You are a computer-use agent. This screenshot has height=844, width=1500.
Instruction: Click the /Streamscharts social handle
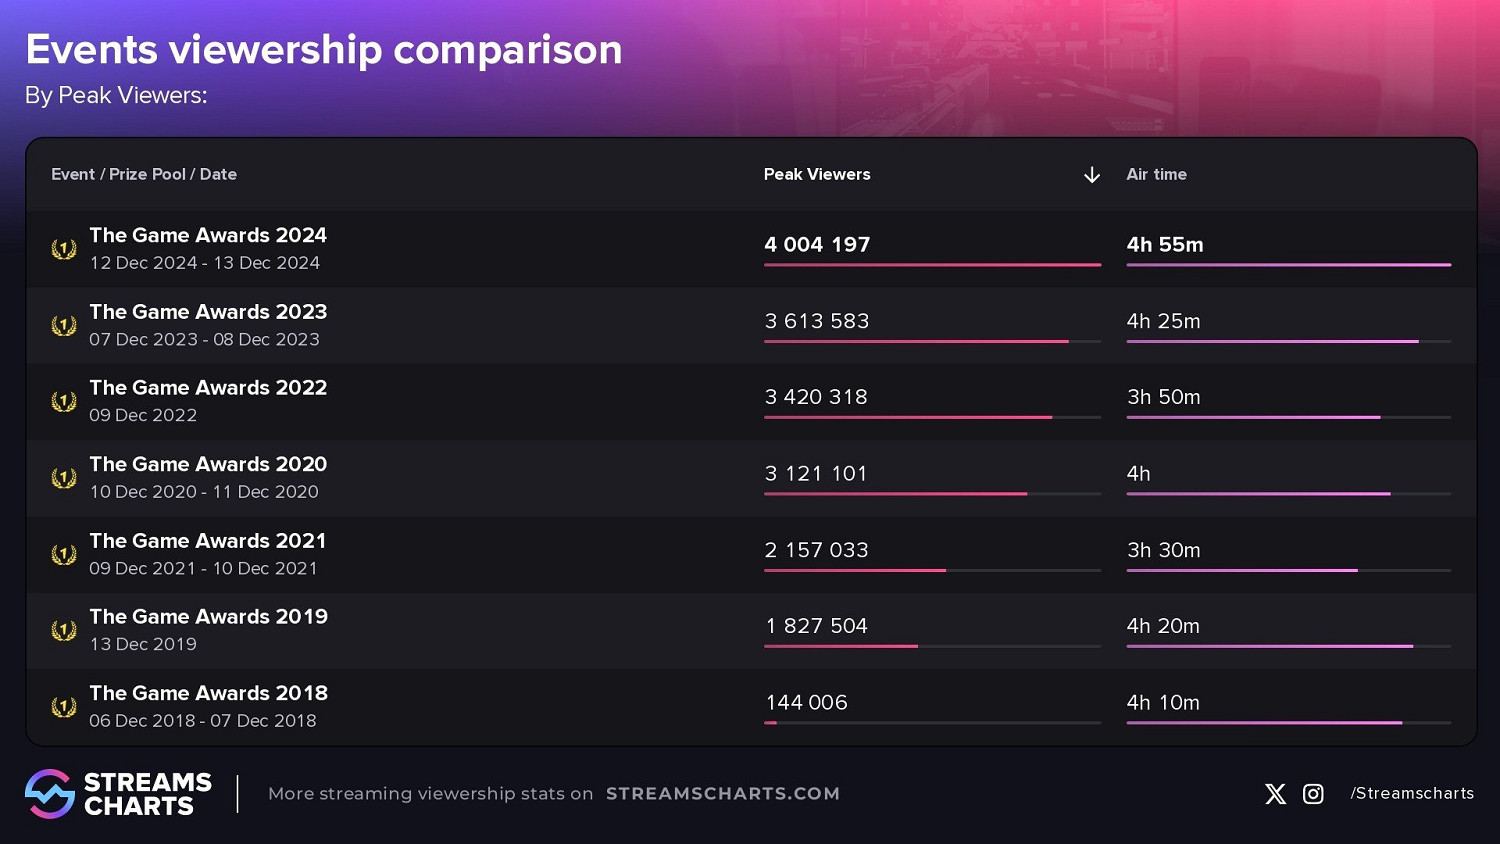pos(1412,793)
